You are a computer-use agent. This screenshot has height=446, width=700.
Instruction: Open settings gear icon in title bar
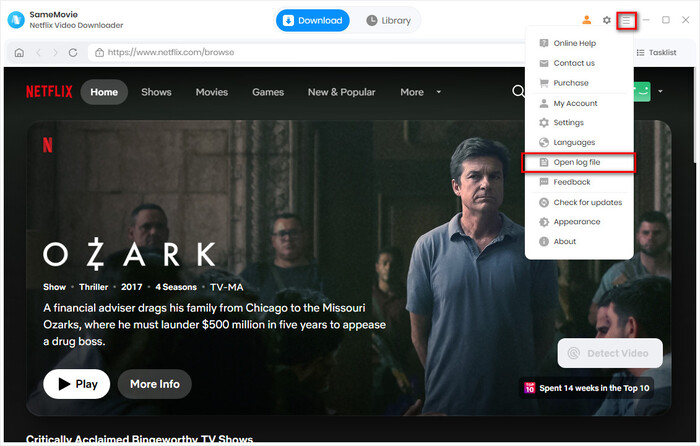(x=606, y=20)
